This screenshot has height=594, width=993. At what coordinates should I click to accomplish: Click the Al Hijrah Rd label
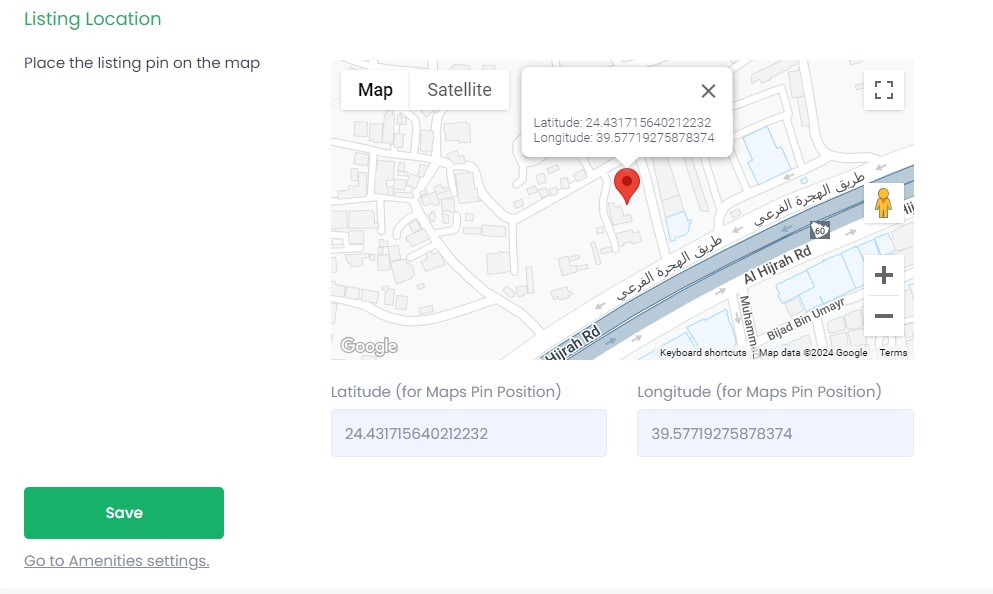click(x=777, y=265)
